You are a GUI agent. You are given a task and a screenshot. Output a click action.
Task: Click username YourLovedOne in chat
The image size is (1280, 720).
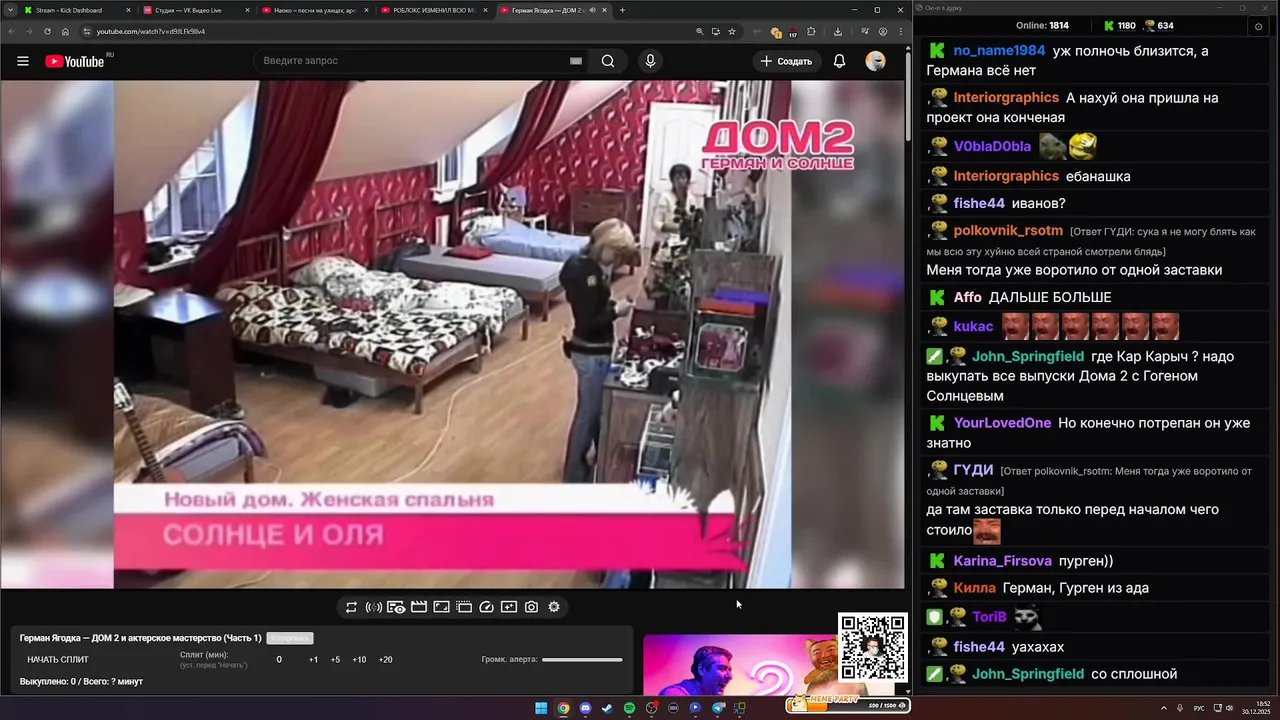[1002, 423]
